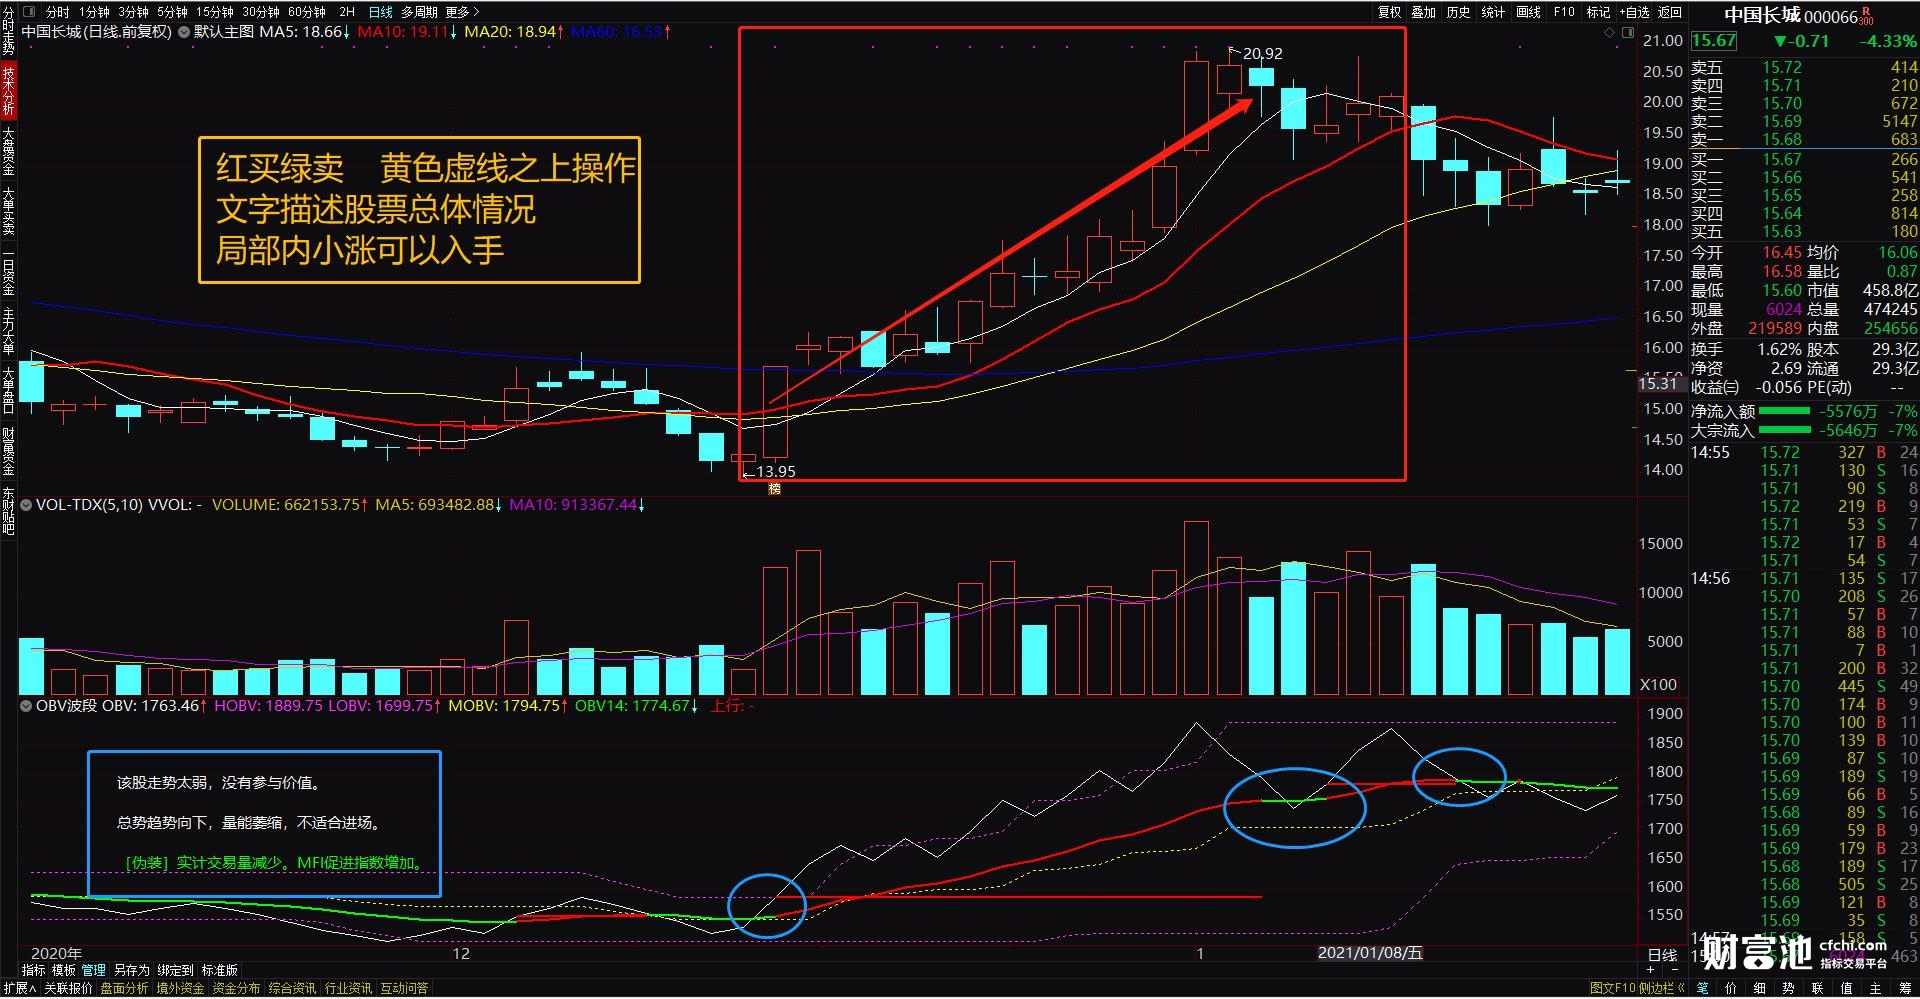1920x999 pixels.
Task: Open 画线 drawing tools
Action: pos(1528,12)
